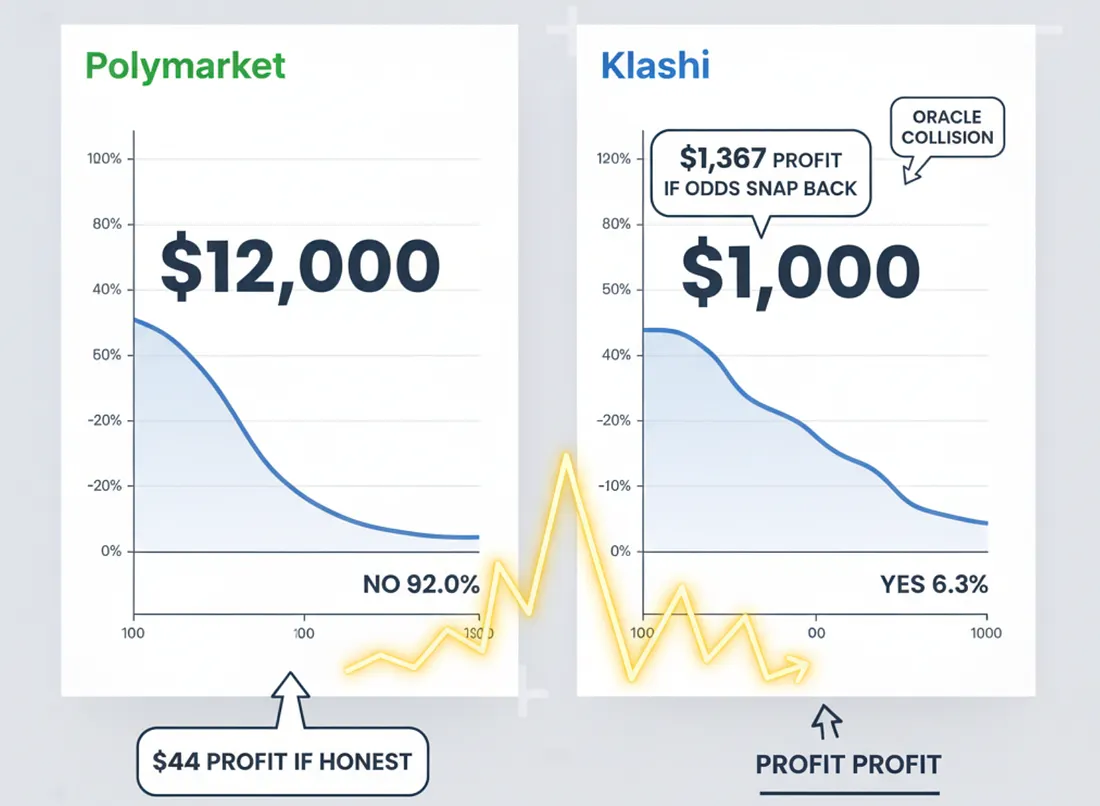
Task: Click the YES 6.3% label
Action: pos(934,585)
